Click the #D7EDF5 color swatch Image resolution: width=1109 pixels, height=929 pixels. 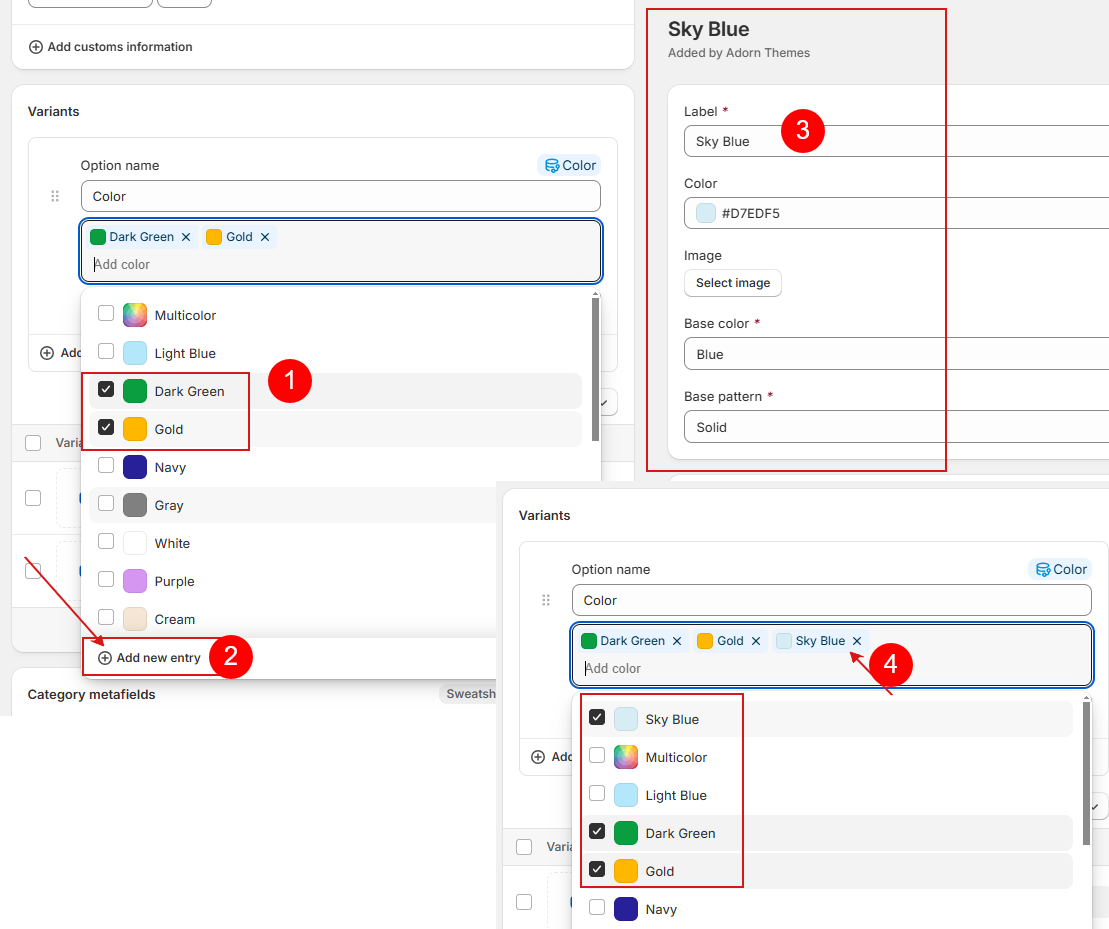click(x=706, y=213)
